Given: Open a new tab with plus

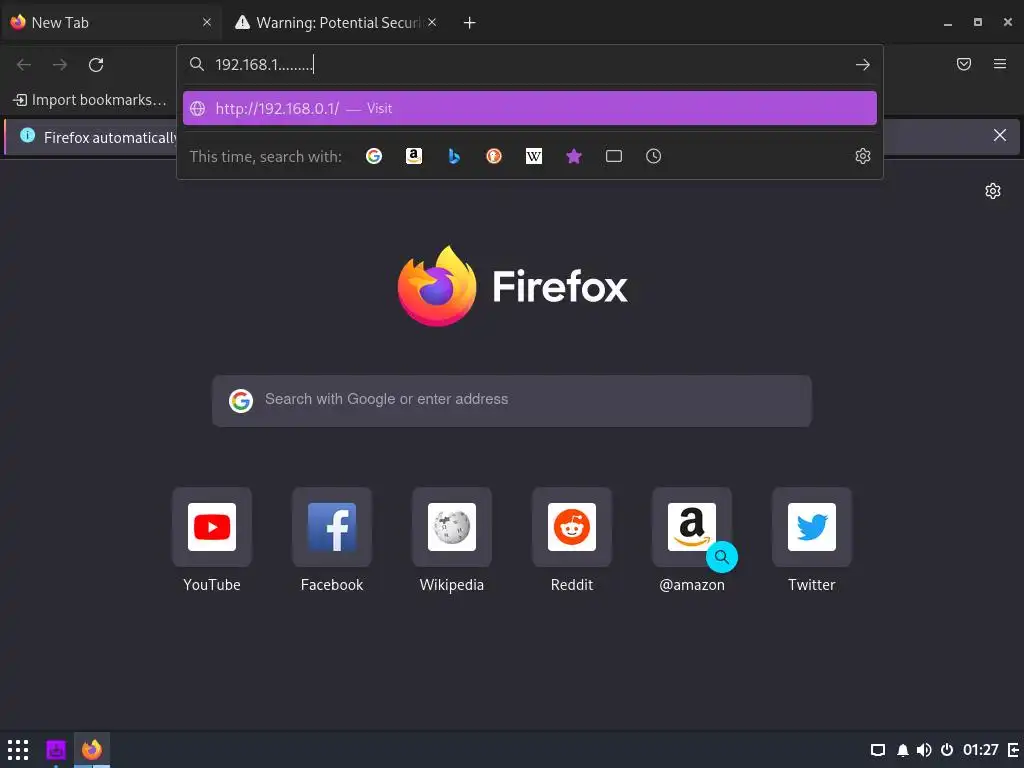Looking at the screenshot, I should 469,23.
